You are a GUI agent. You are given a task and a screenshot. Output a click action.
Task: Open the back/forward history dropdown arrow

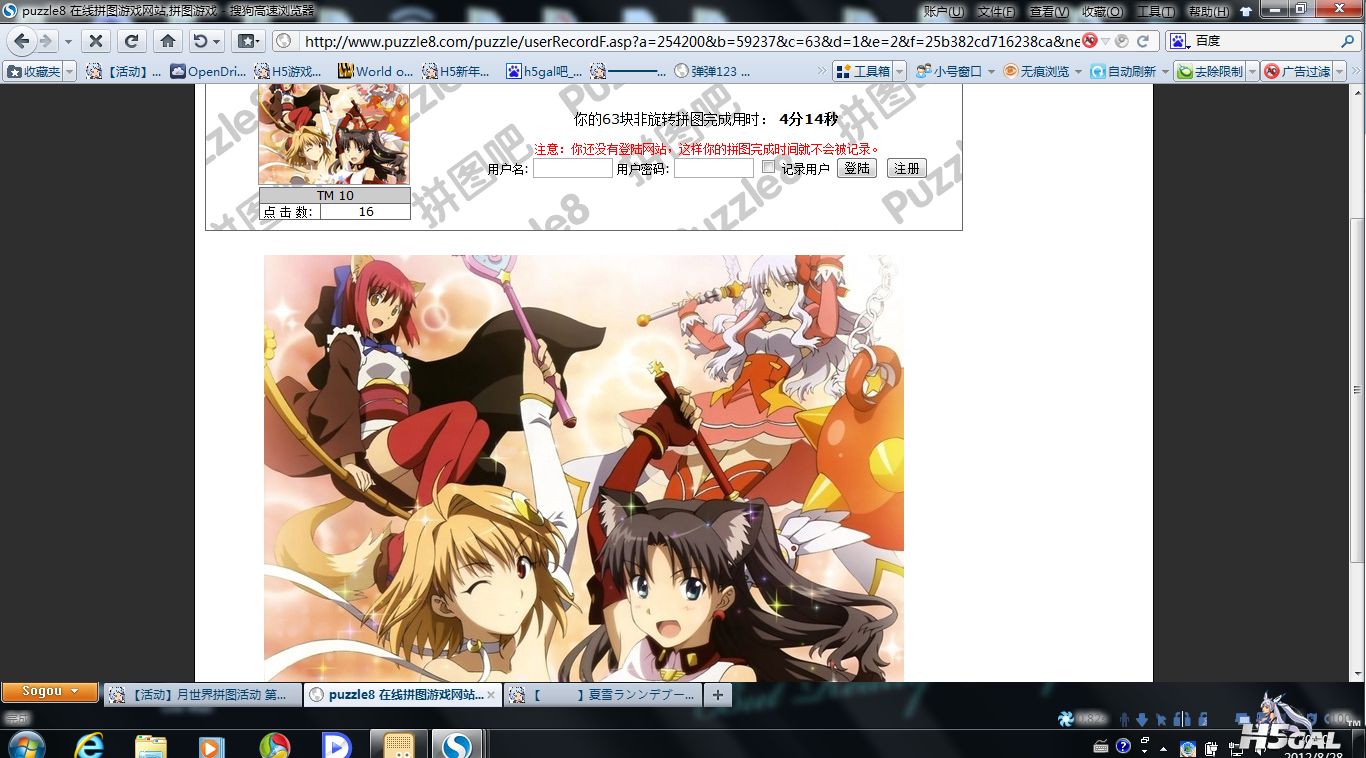coord(68,42)
